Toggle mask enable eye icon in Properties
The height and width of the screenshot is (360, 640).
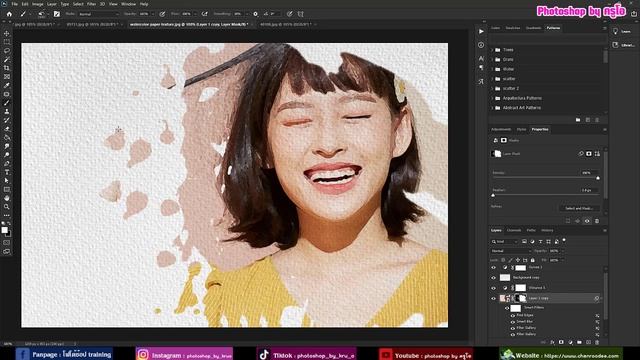(x=587, y=221)
